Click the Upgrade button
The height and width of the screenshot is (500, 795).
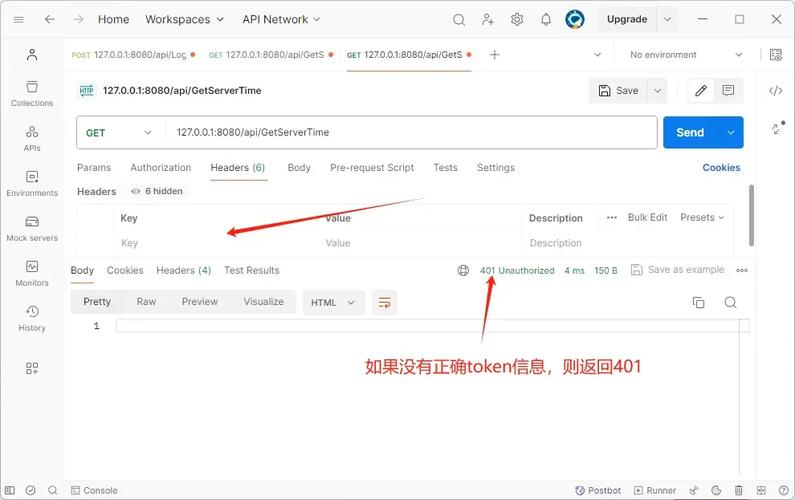627,20
